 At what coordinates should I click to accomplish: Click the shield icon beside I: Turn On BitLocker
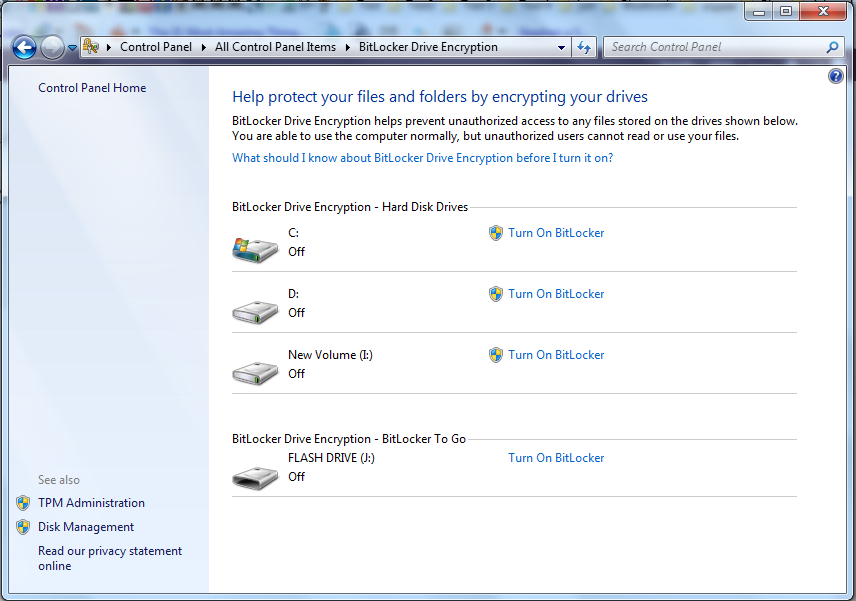click(x=496, y=355)
